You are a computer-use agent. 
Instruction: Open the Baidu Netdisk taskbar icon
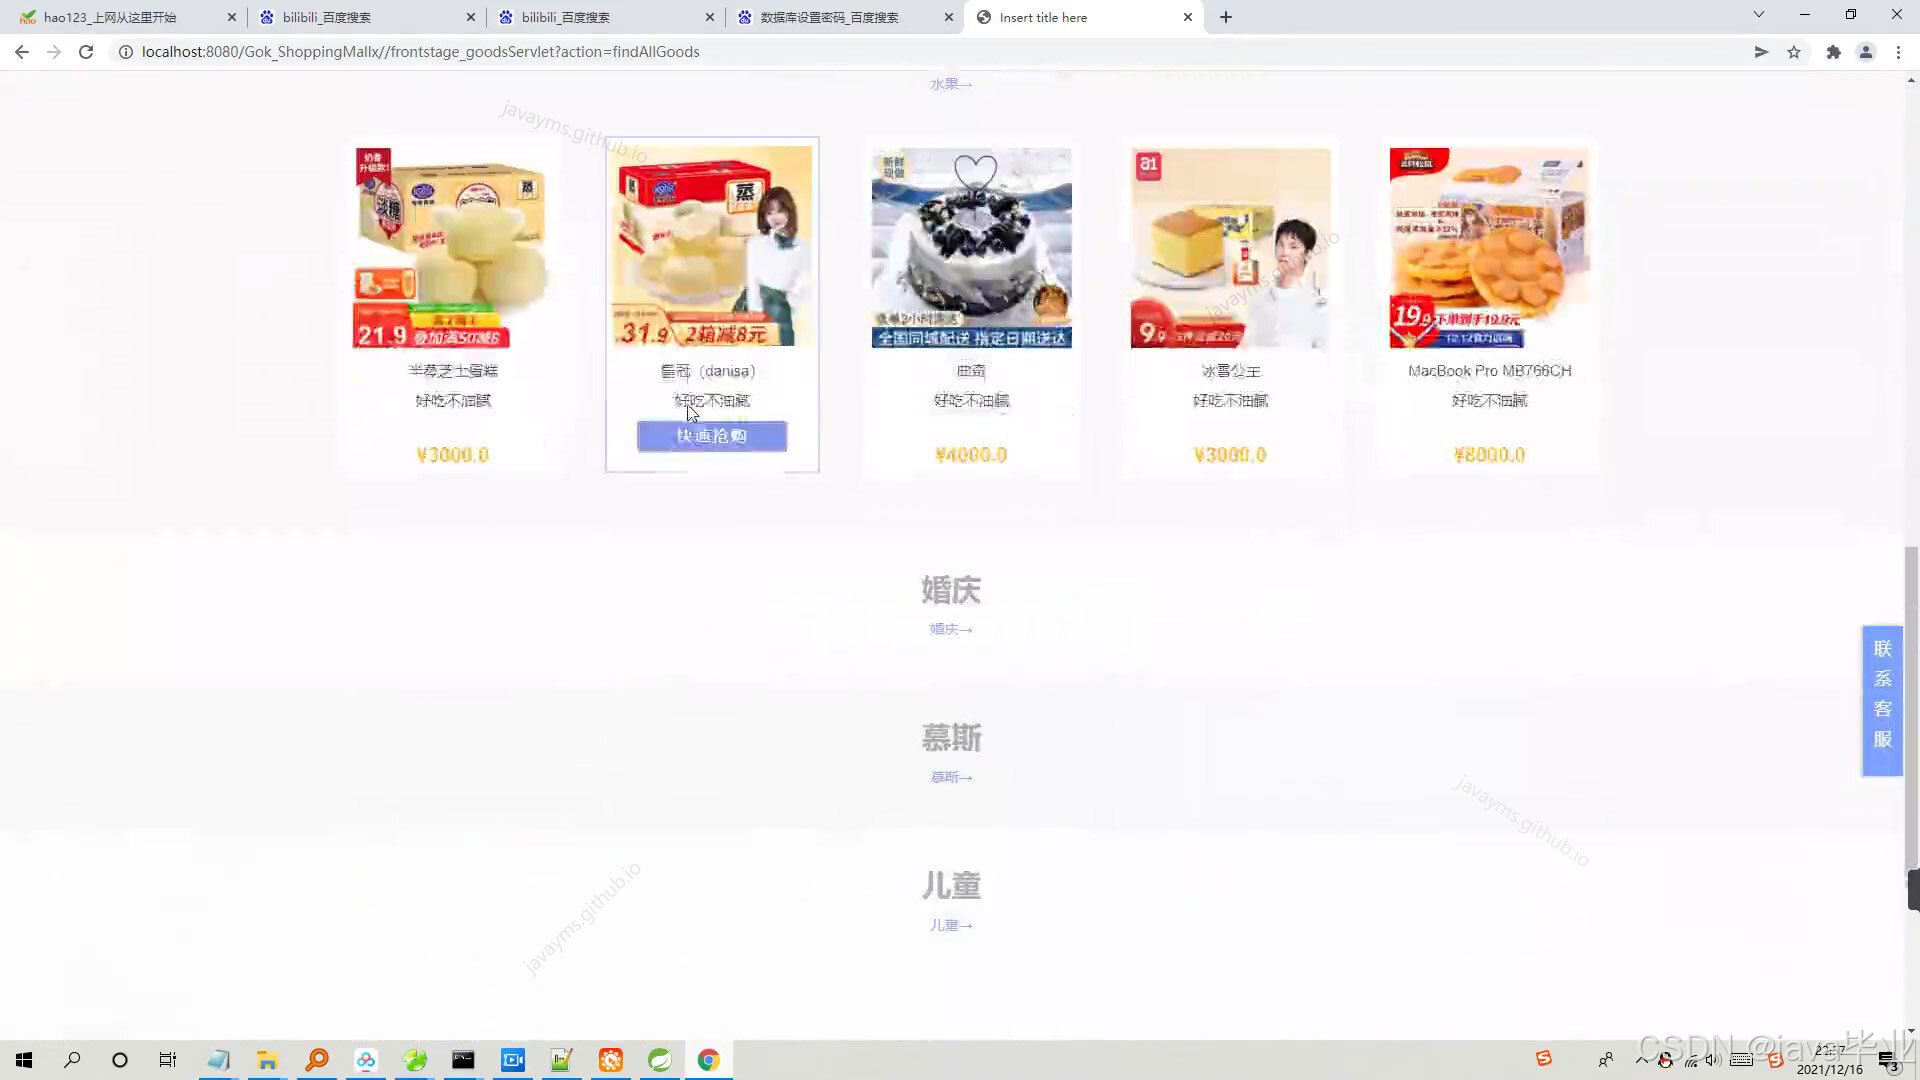point(366,1060)
